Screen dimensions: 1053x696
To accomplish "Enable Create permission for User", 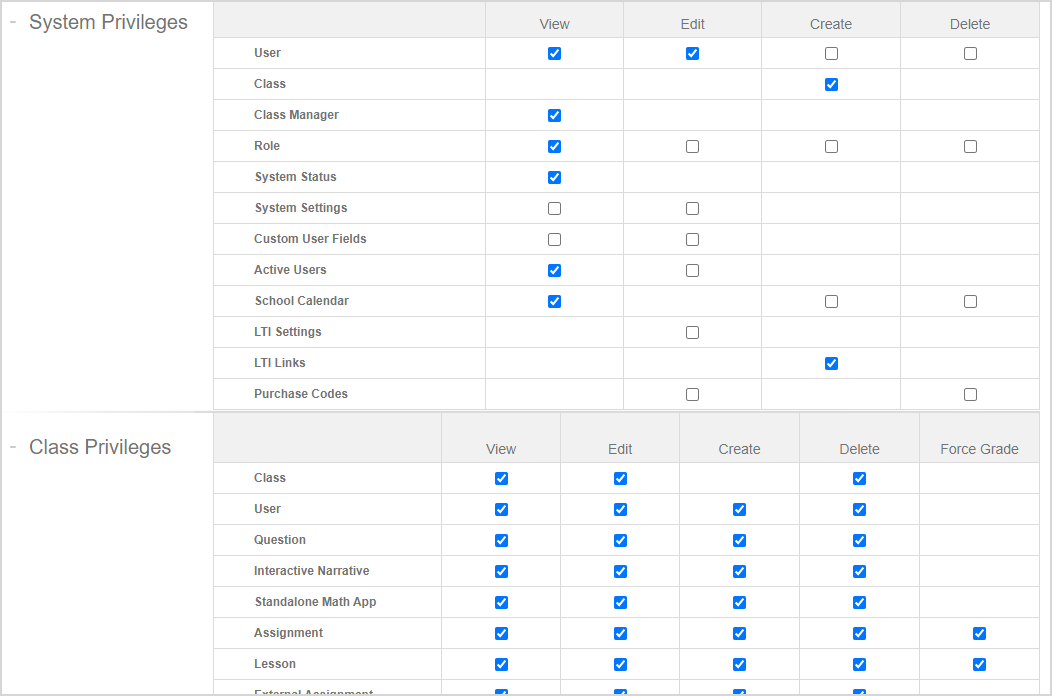I will 831,53.
